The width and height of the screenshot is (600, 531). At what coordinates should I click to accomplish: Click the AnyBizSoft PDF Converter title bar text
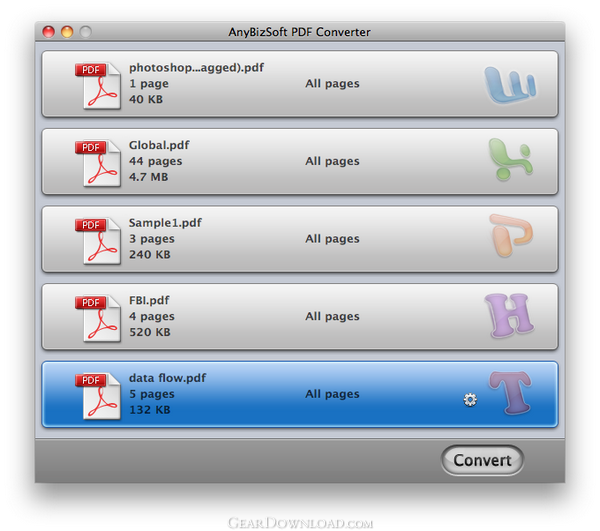coord(299,32)
